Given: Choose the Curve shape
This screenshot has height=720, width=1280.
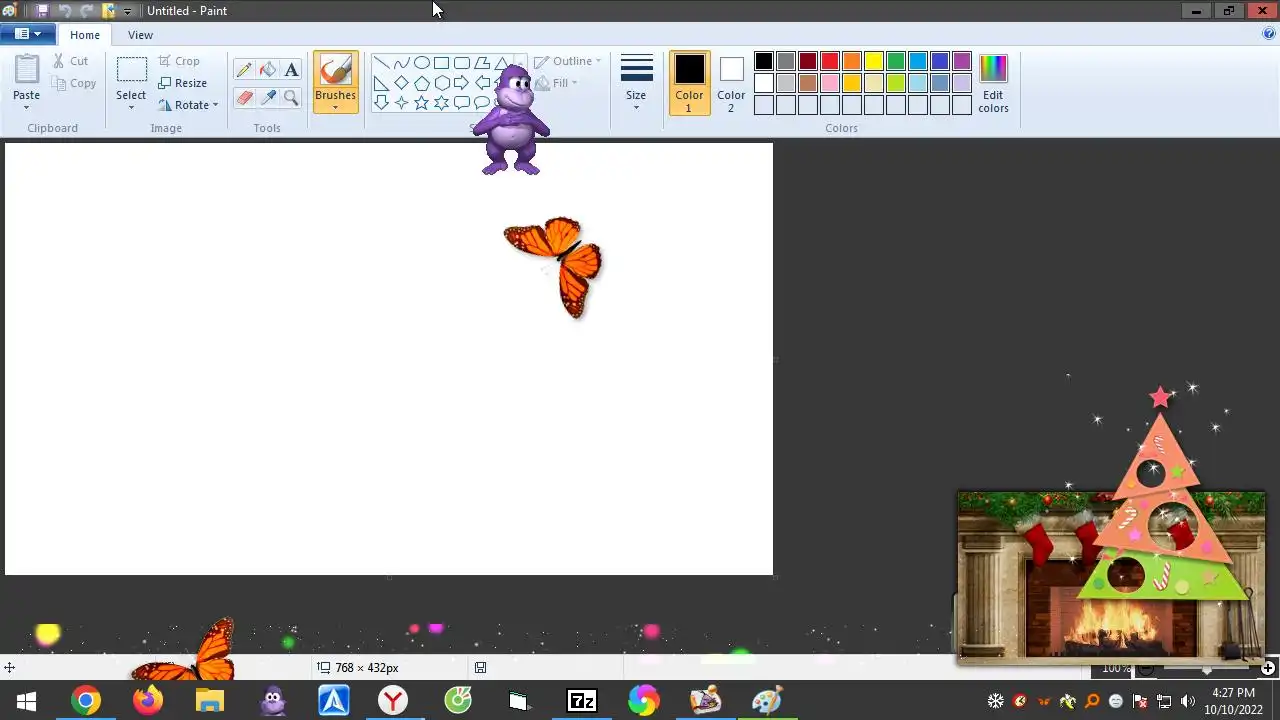Looking at the screenshot, I should 401,62.
